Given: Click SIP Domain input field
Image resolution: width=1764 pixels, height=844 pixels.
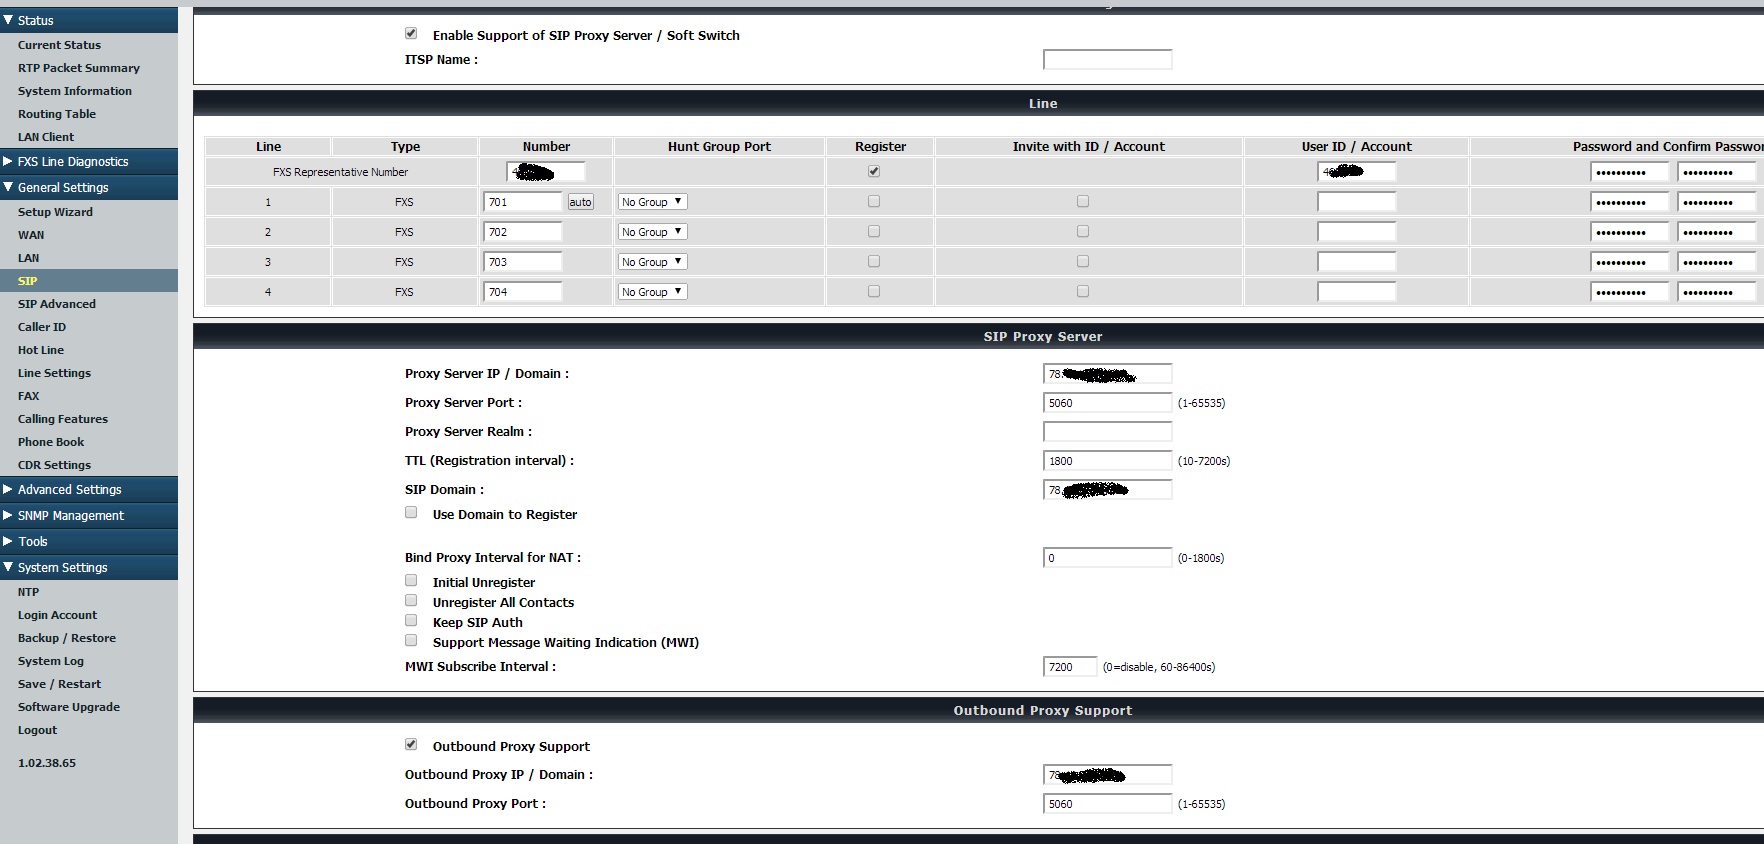Looking at the screenshot, I should (1107, 490).
